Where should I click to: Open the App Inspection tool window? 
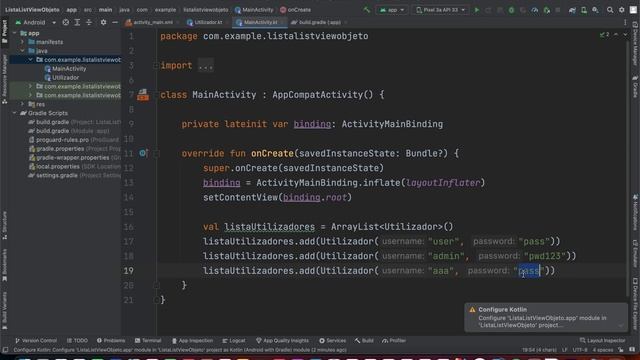[x=192, y=340]
